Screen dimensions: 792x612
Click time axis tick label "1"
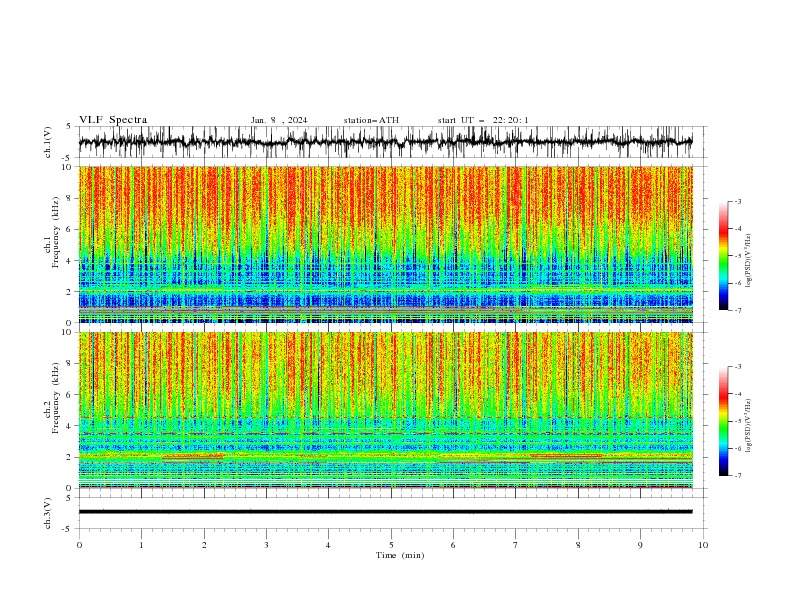(x=141, y=545)
